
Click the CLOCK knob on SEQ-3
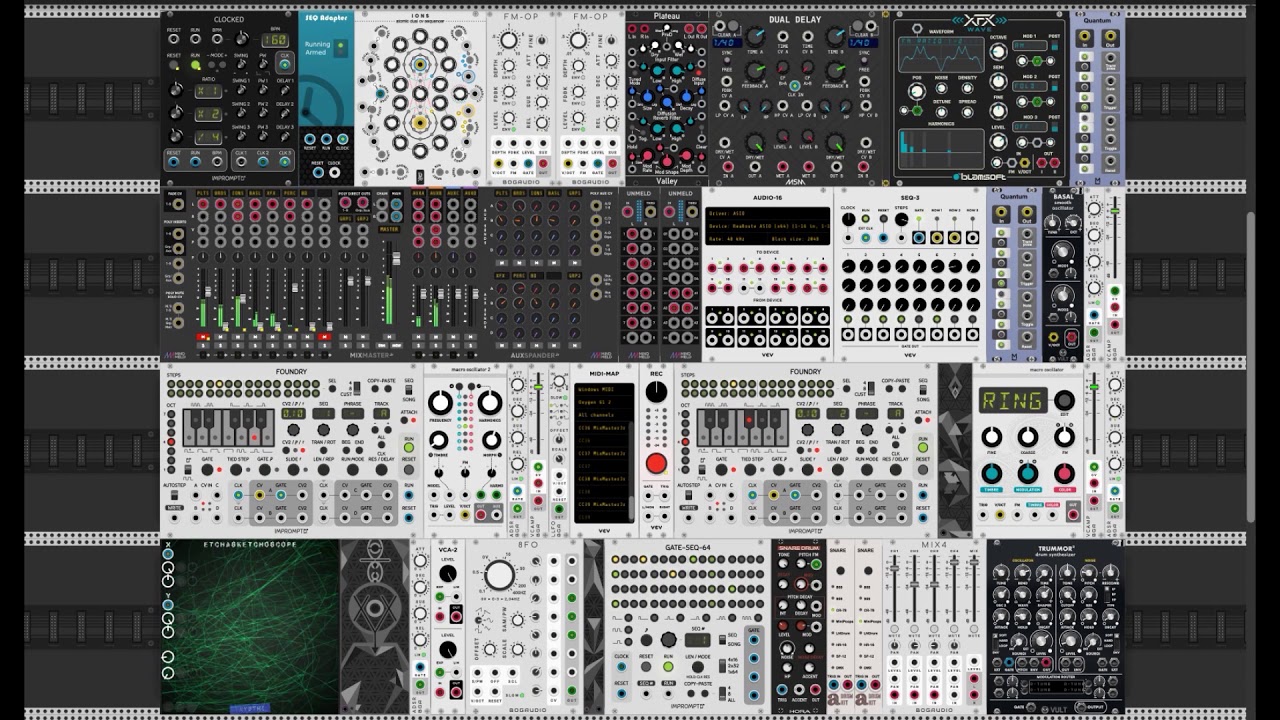pos(849,221)
